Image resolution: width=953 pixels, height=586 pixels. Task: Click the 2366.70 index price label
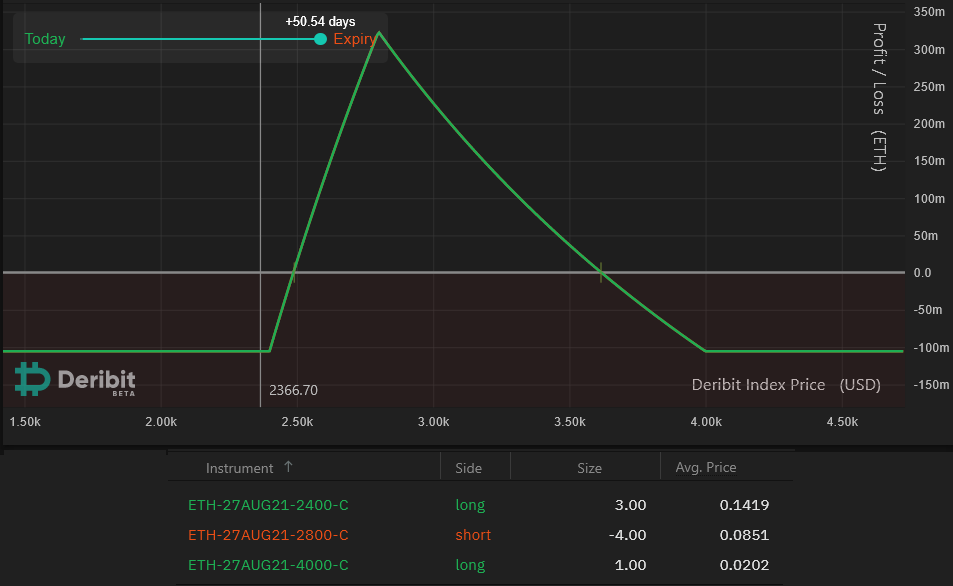click(x=293, y=390)
